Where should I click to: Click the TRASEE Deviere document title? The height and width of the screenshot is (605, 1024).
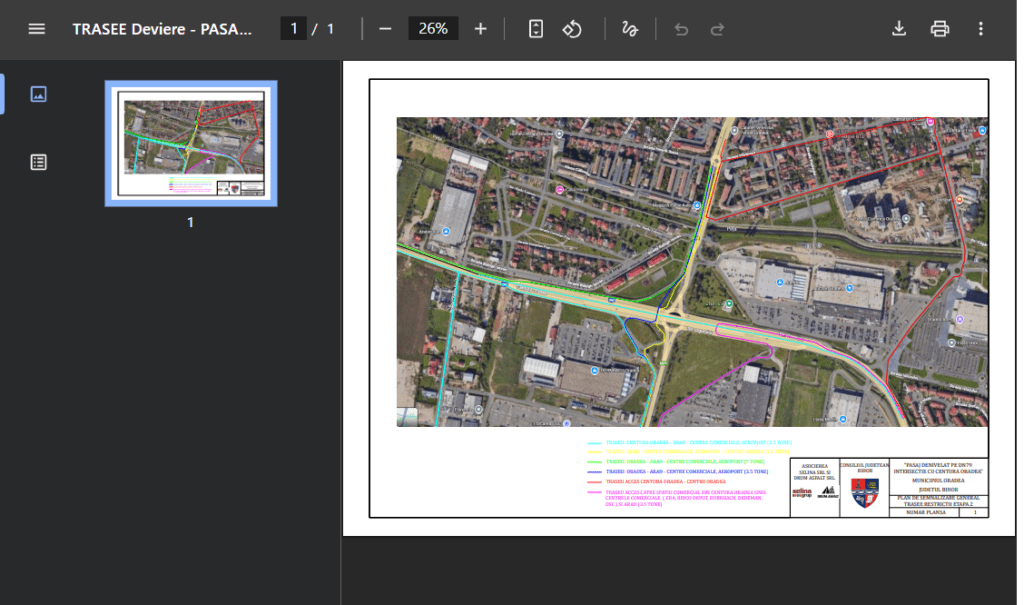[162, 29]
